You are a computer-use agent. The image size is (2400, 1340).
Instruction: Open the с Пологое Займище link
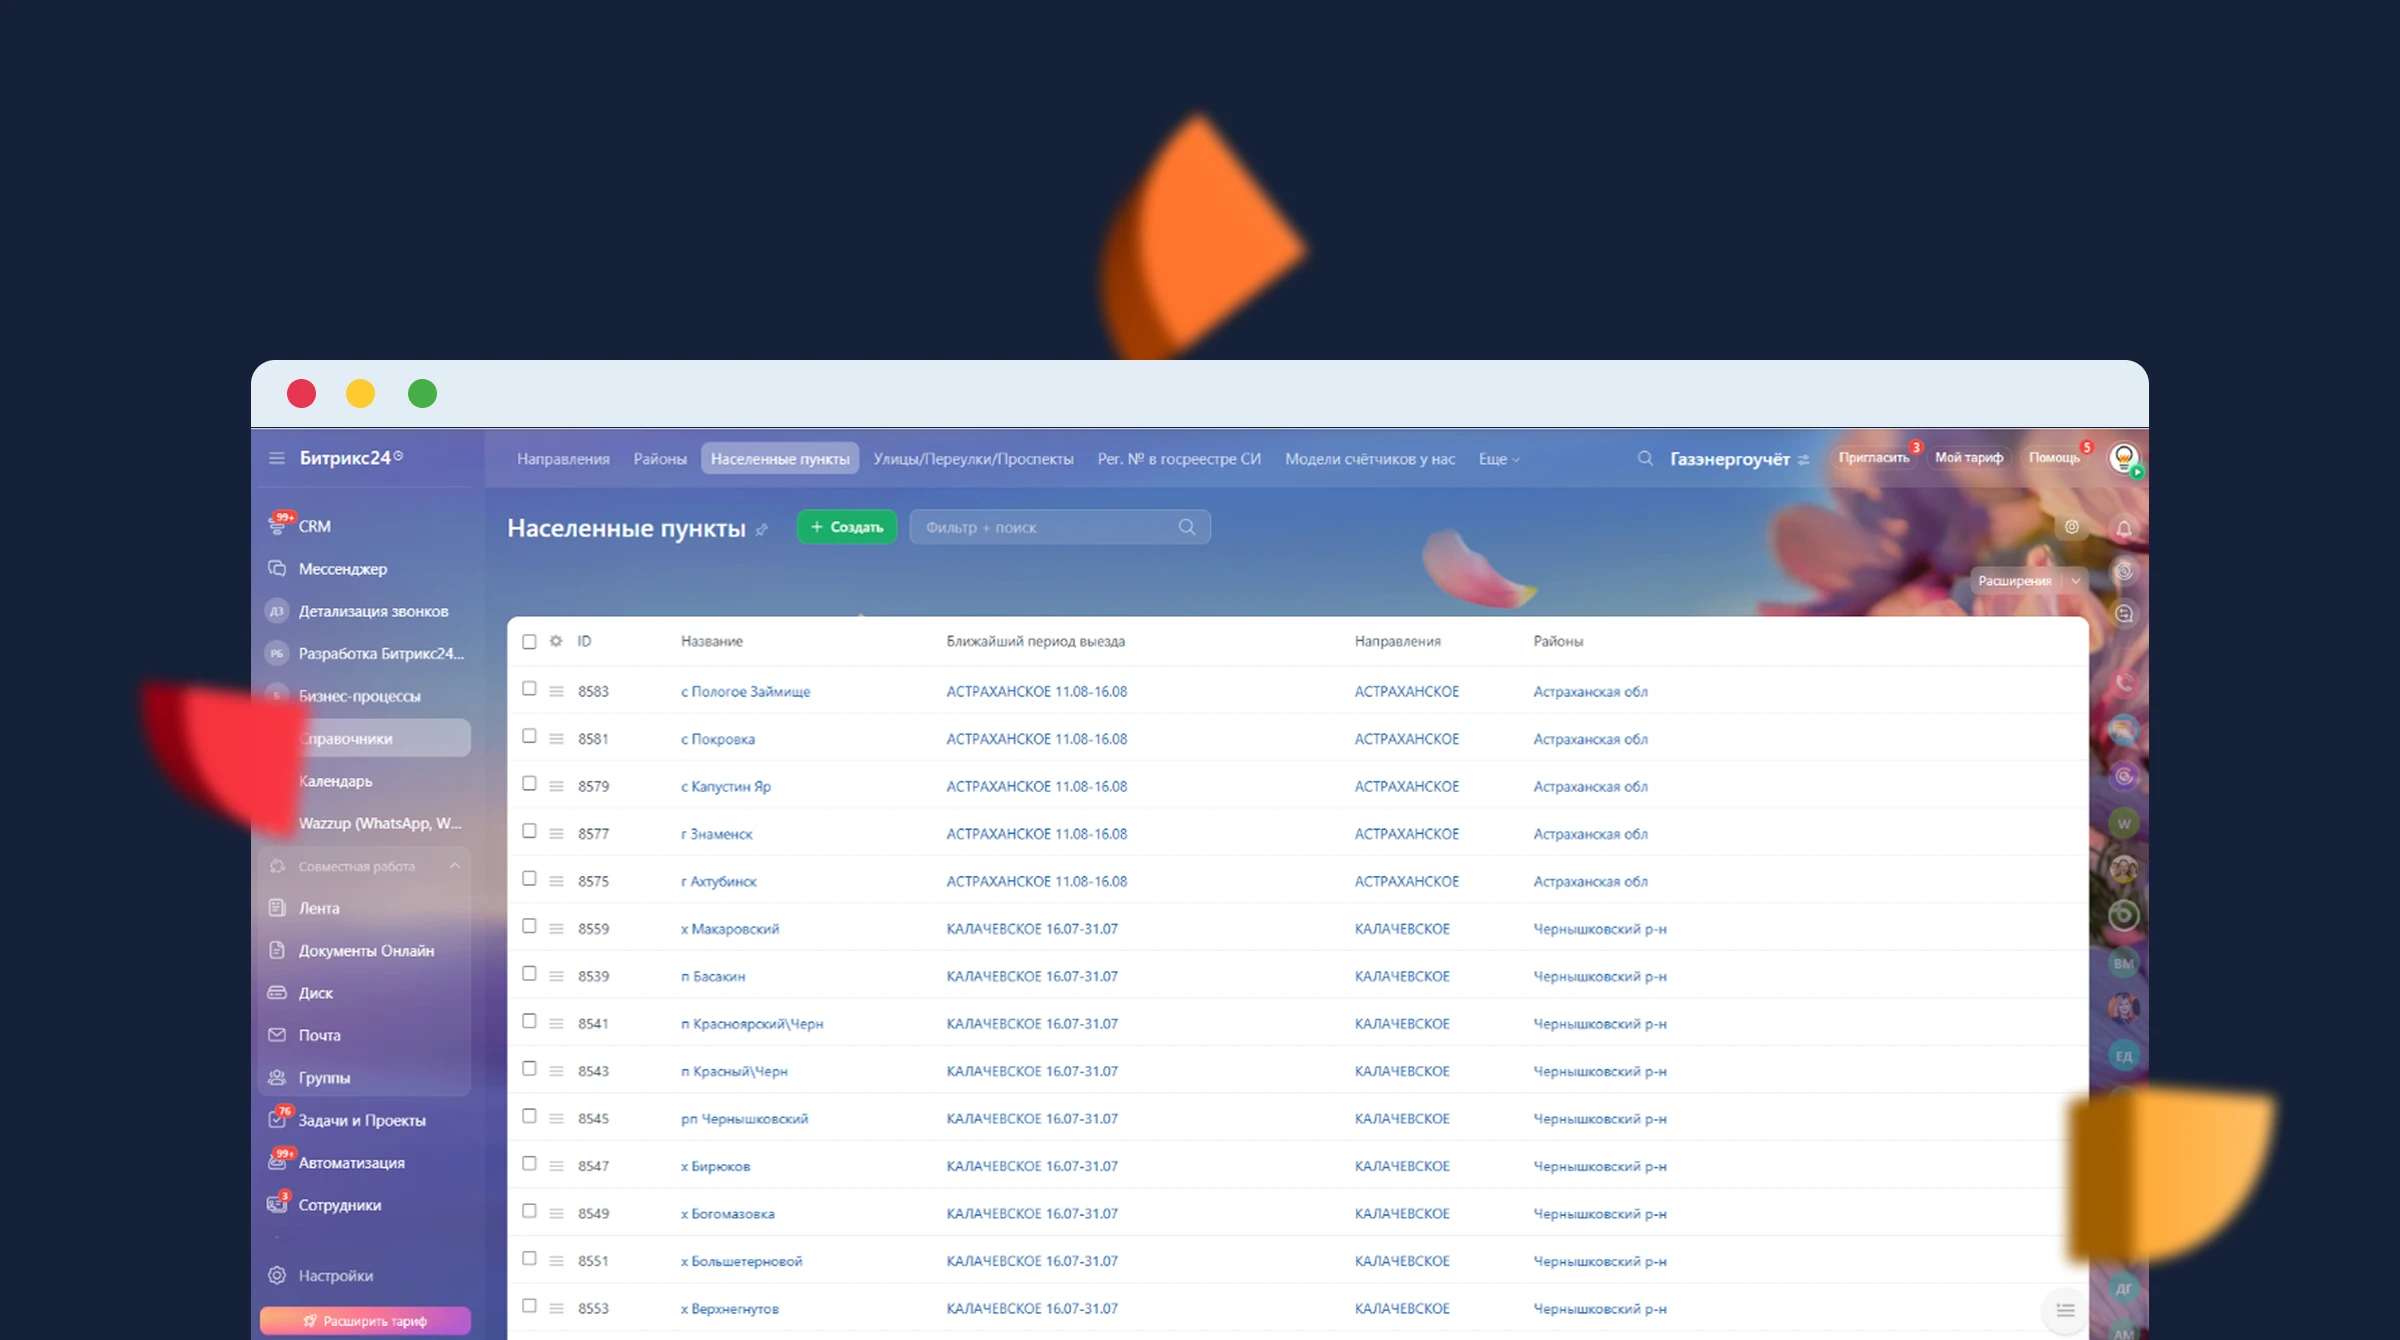tap(745, 691)
